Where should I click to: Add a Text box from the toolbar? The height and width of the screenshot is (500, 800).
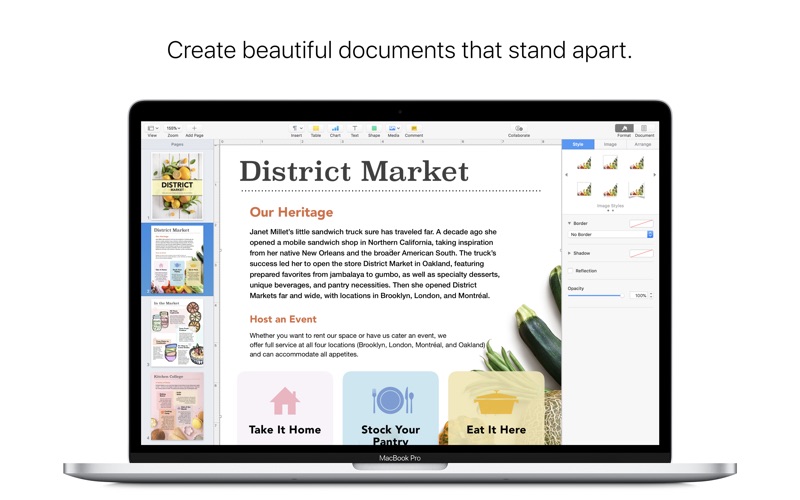click(x=355, y=129)
